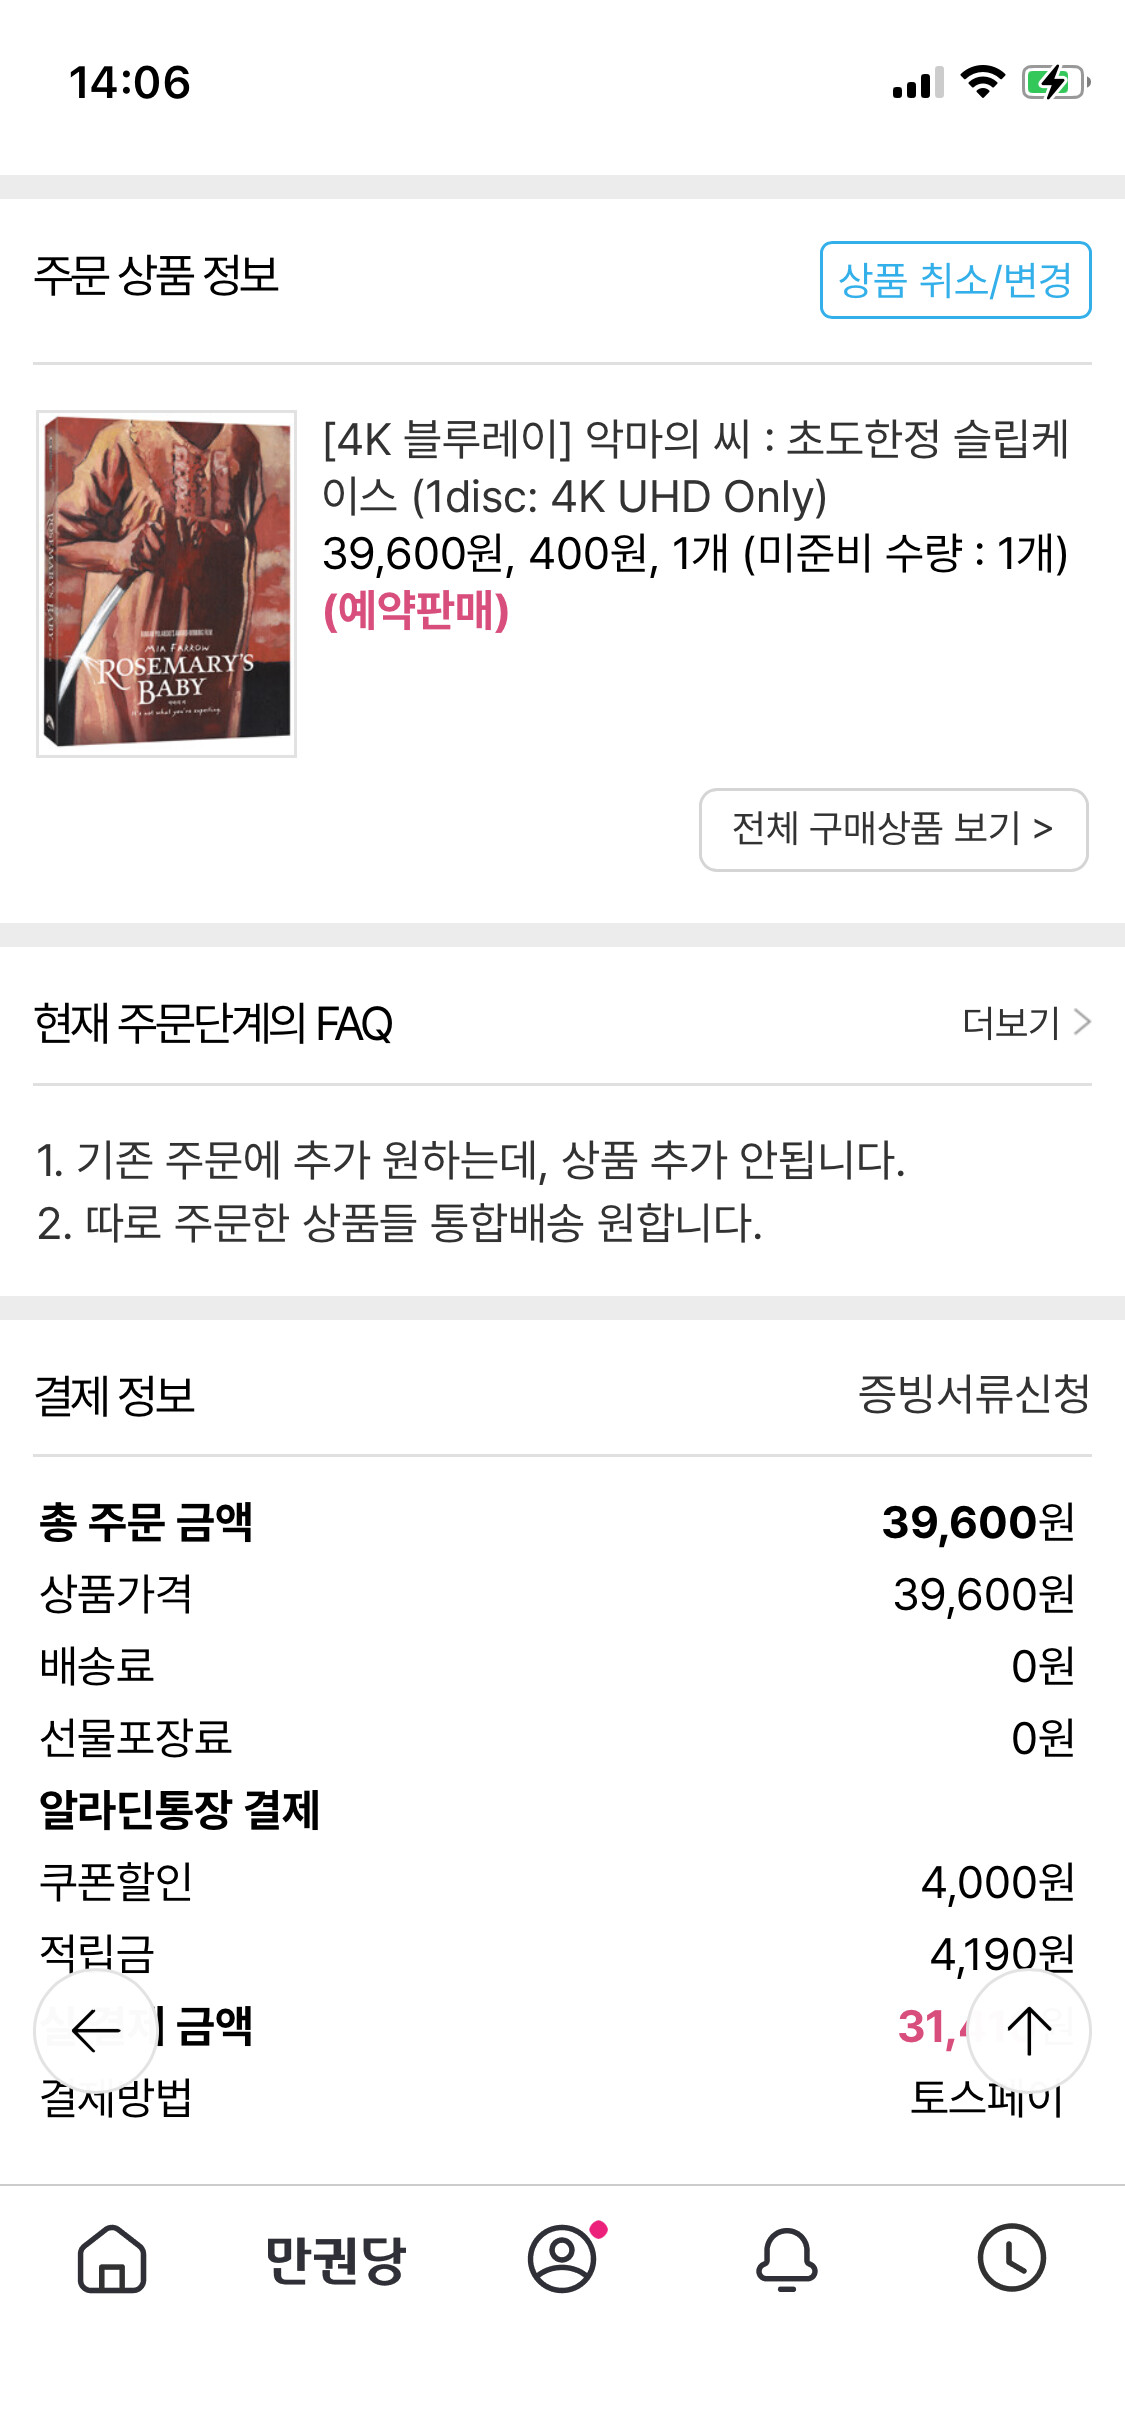Open the my account profile icon
Image resolution: width=1125 pixels, height=2436 pixels.
(562, 2259)
